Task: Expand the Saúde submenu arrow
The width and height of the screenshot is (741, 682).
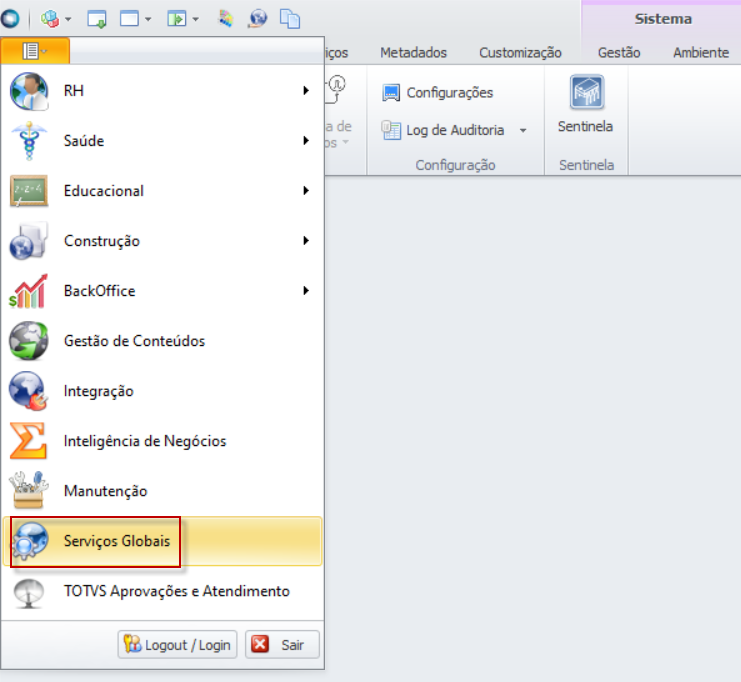Action: coord(306,140)
